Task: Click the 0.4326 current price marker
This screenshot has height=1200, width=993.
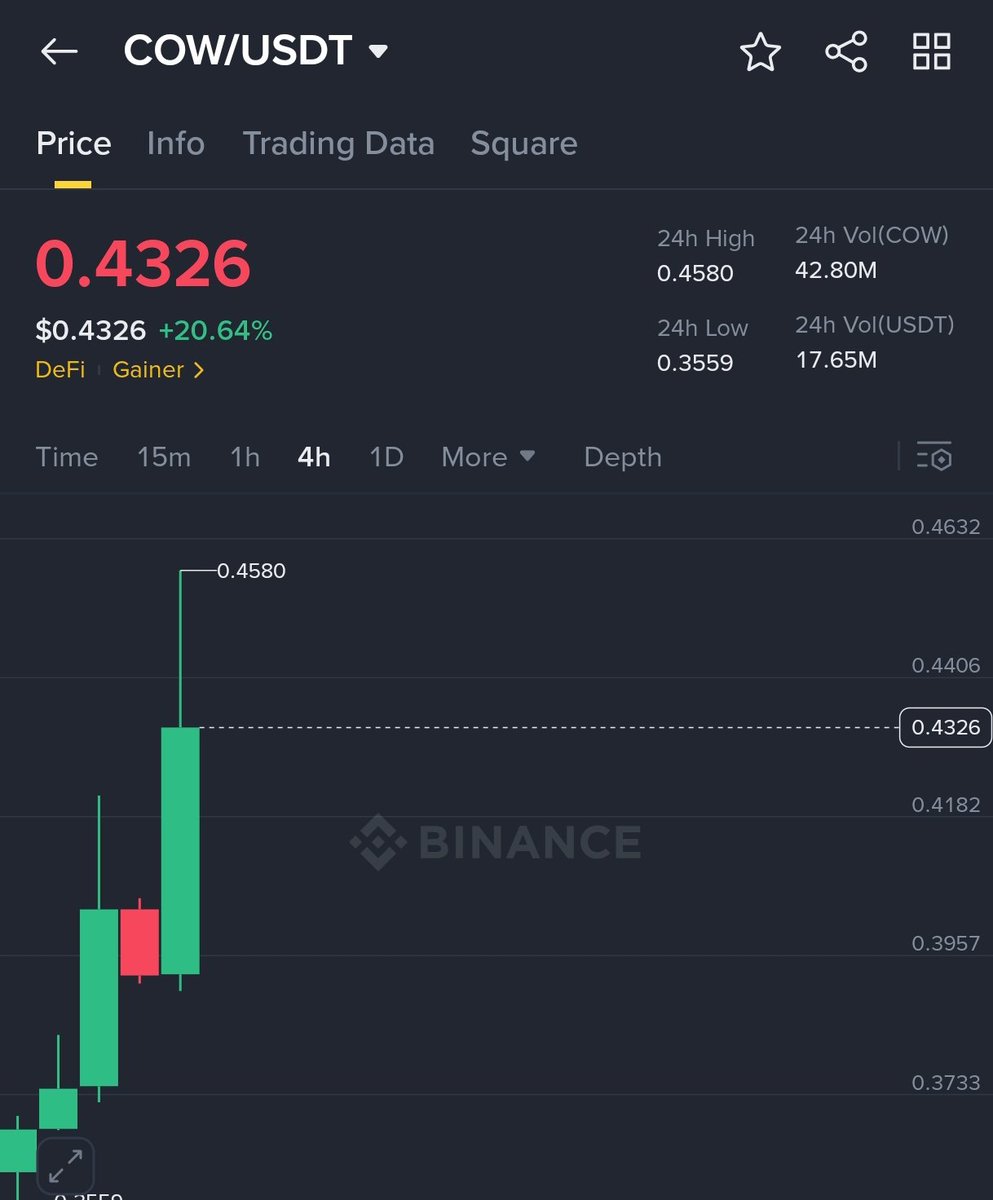Action: click(x=946, y=727)
